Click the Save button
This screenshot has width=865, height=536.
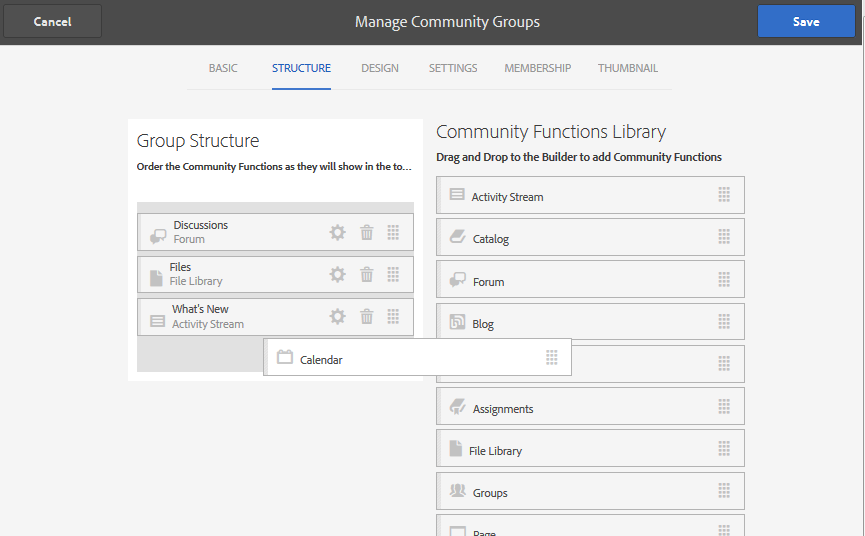coord(806,22)
